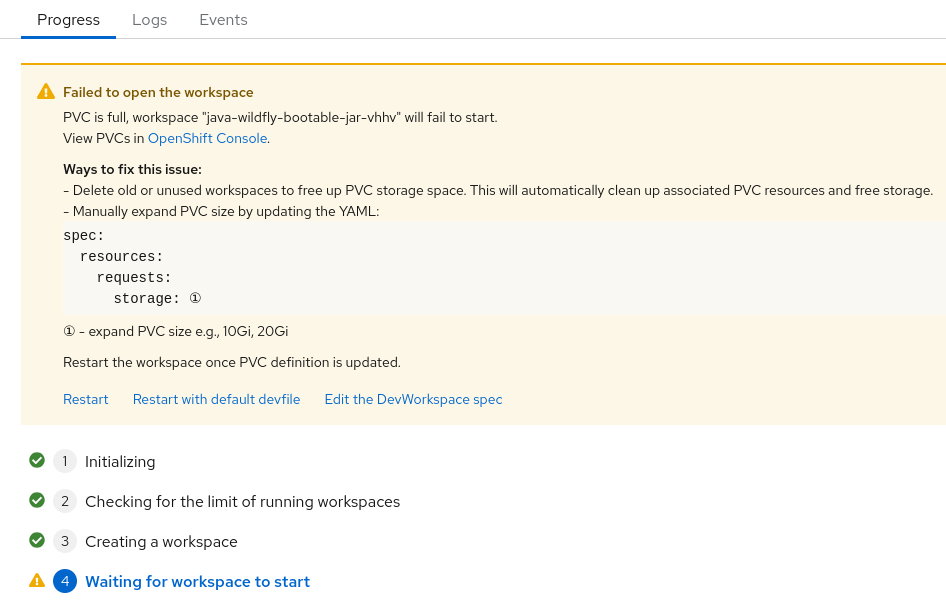Viewport: 946px width, 603px height.
Task: Open the Events tab
Action: [x=223, y=20]
